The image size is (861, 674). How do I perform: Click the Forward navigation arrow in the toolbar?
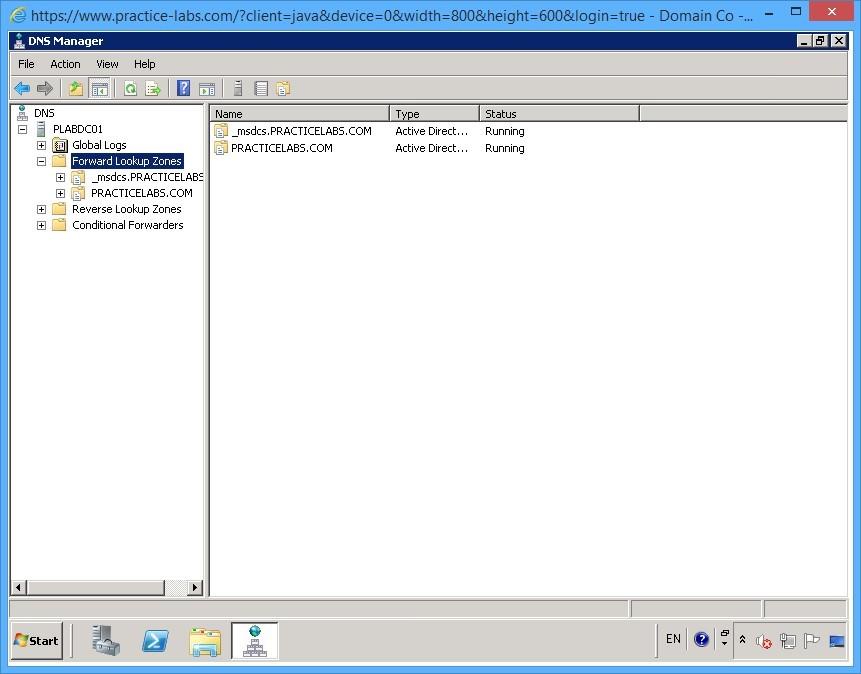45,88
